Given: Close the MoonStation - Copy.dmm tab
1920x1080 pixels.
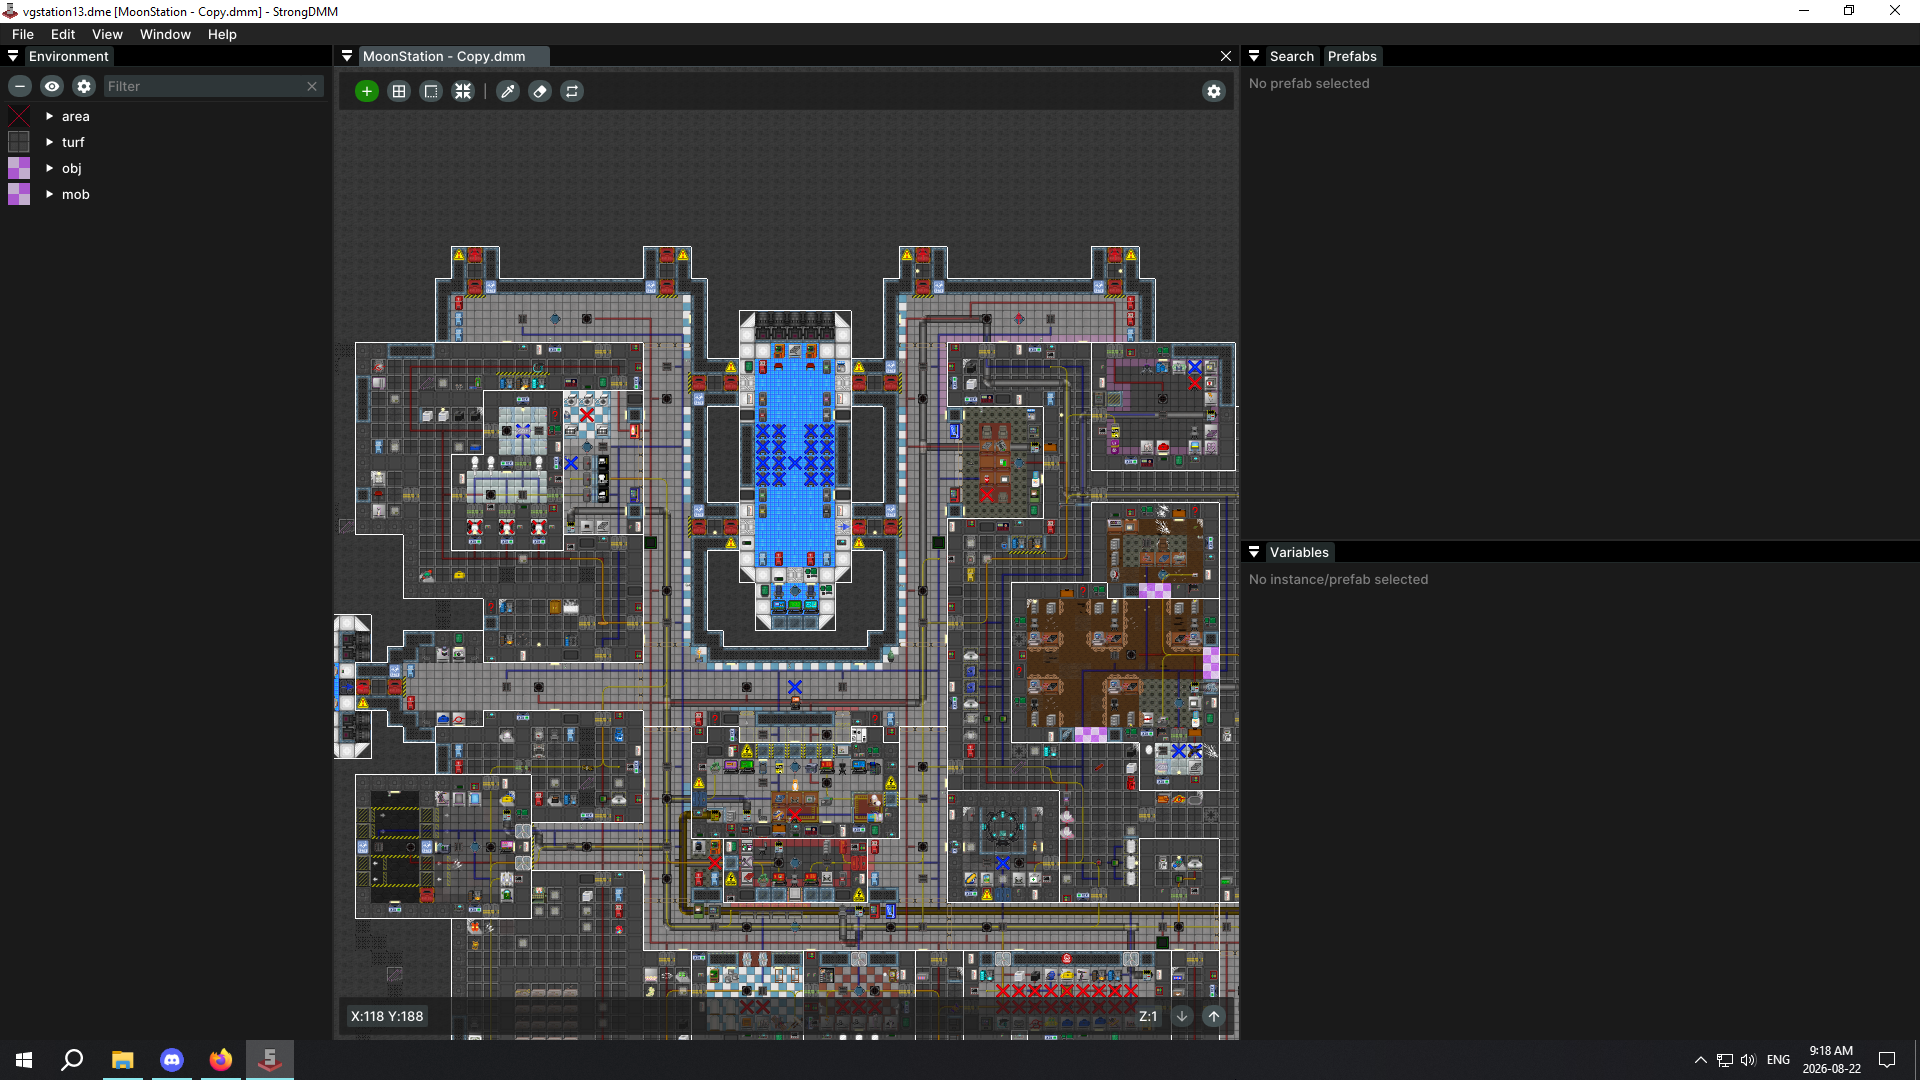Looking at the screenshot, I should [1226, 56].
